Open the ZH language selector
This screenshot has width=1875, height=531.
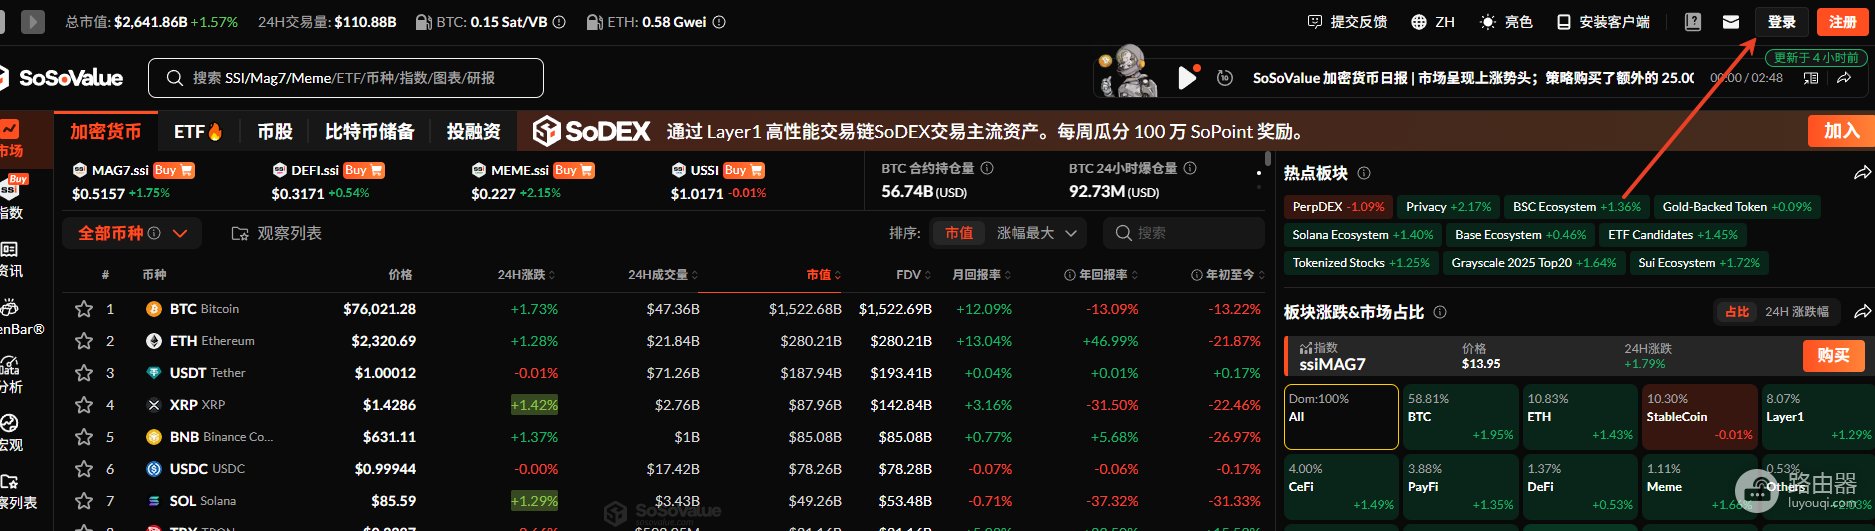pos(1433,22)
